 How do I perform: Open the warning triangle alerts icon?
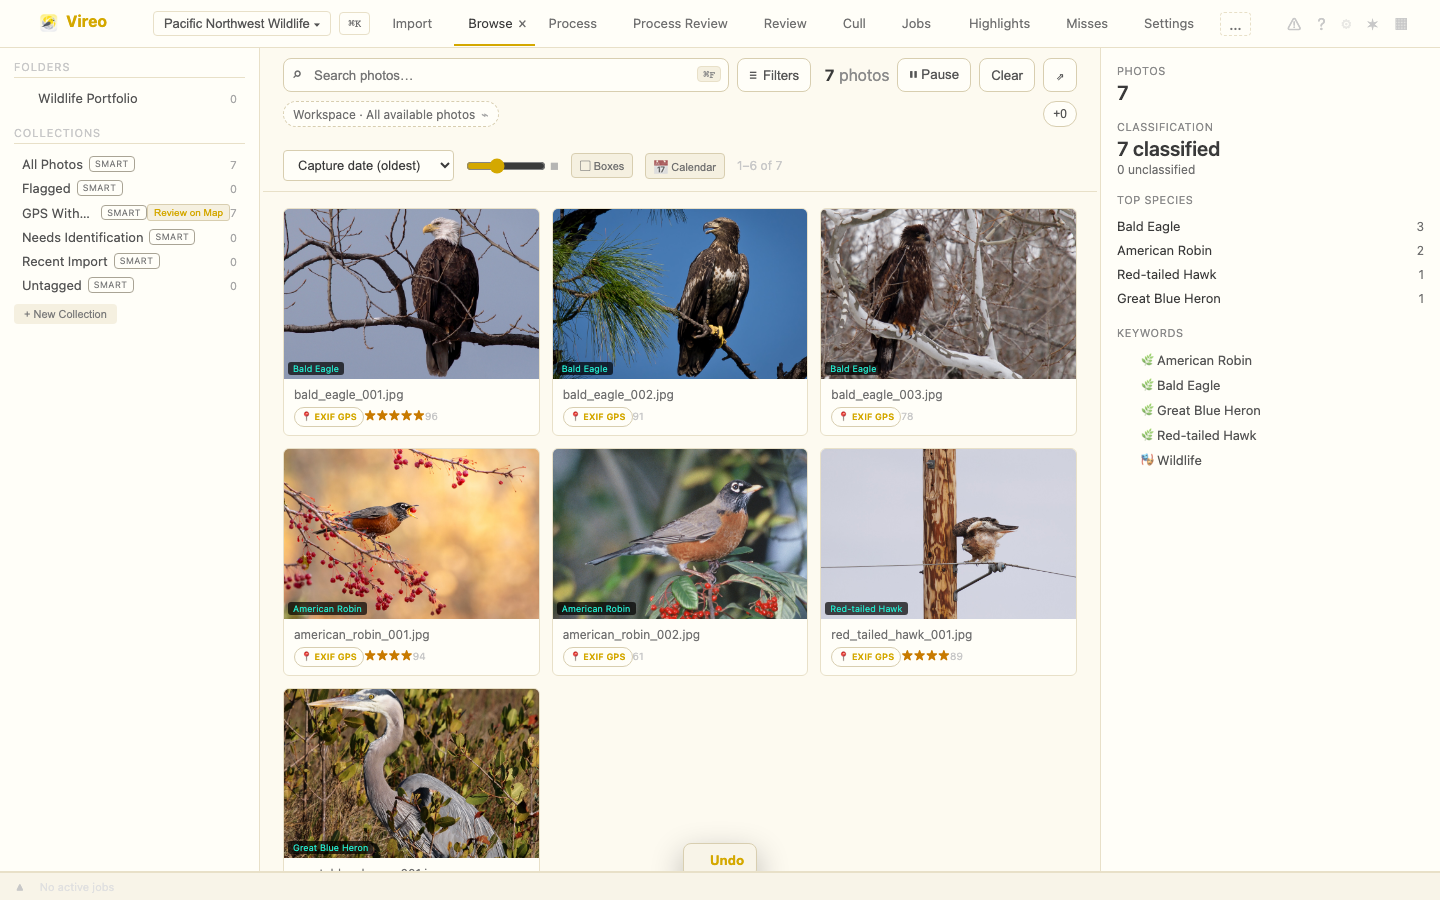click(x=1294, y=24)
